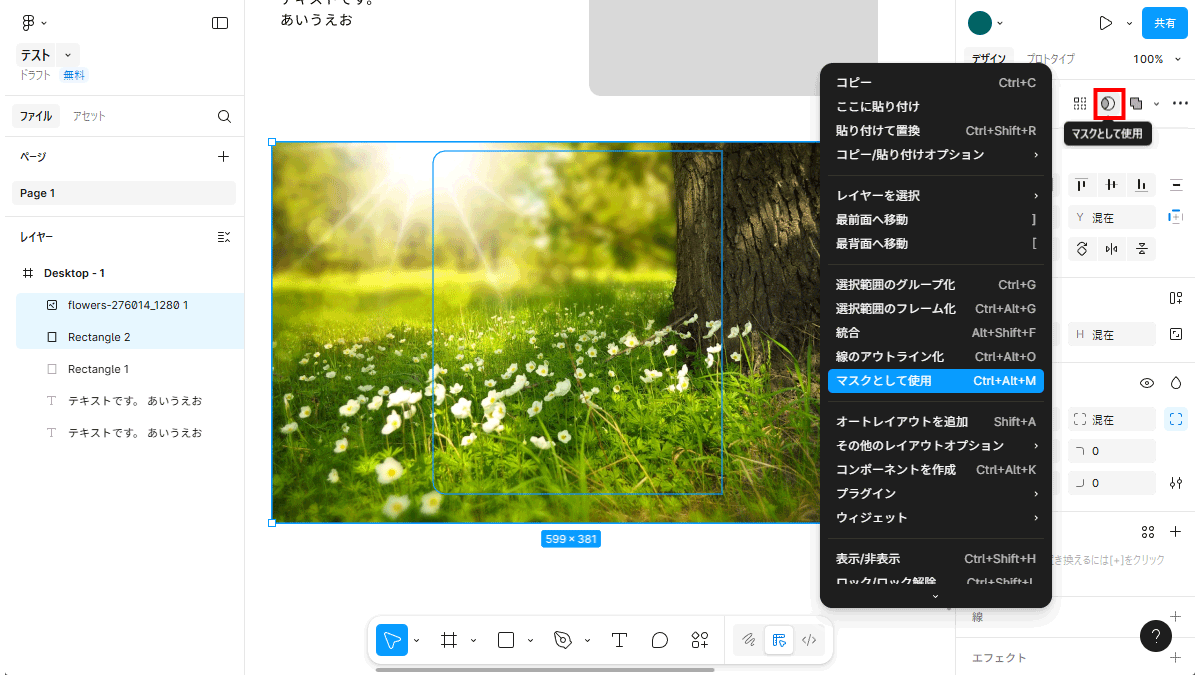The image size is (1200, 675).
Task: Click the search icon in left panel
Action: 224,116
